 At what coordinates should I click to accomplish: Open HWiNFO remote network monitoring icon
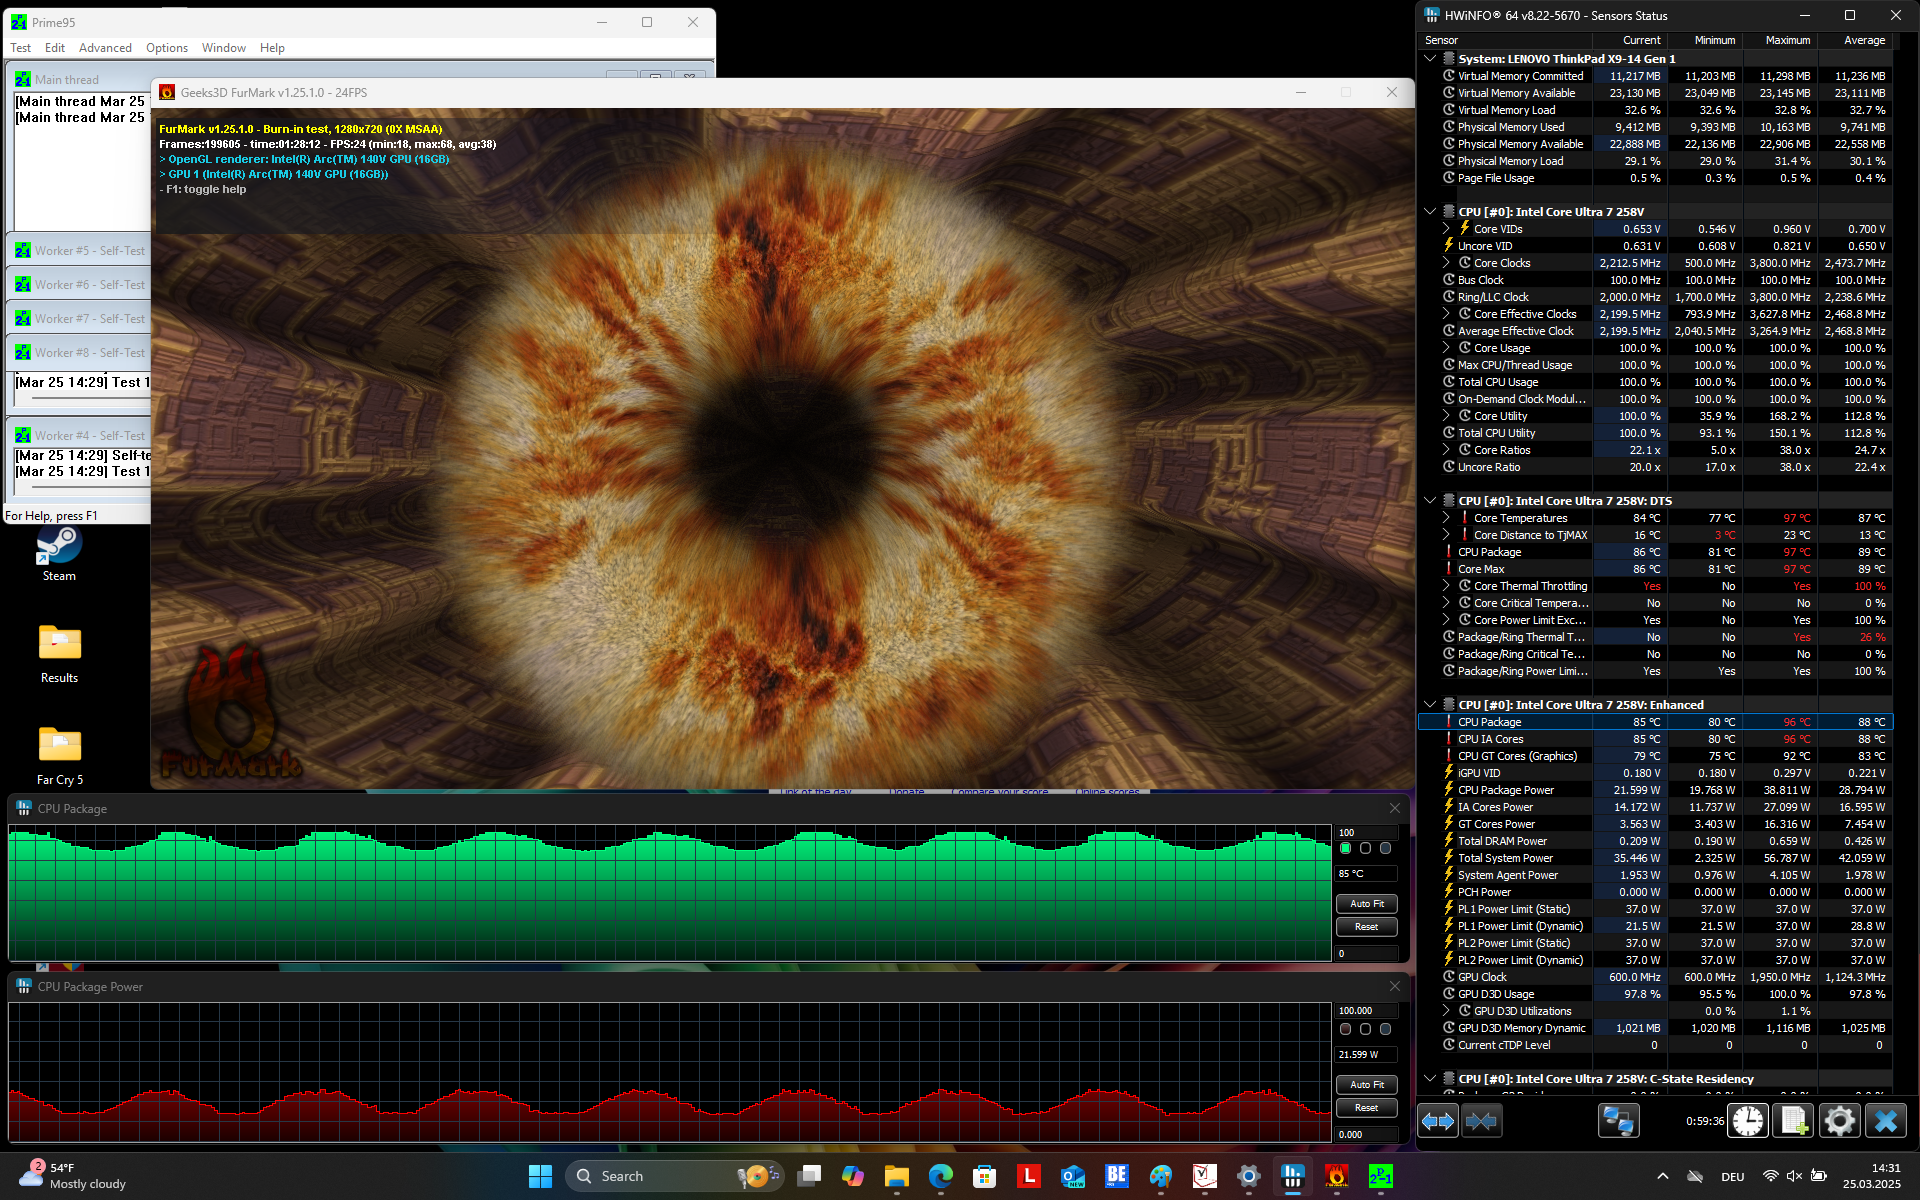pyautogui.click(x=1618, y=1121)
